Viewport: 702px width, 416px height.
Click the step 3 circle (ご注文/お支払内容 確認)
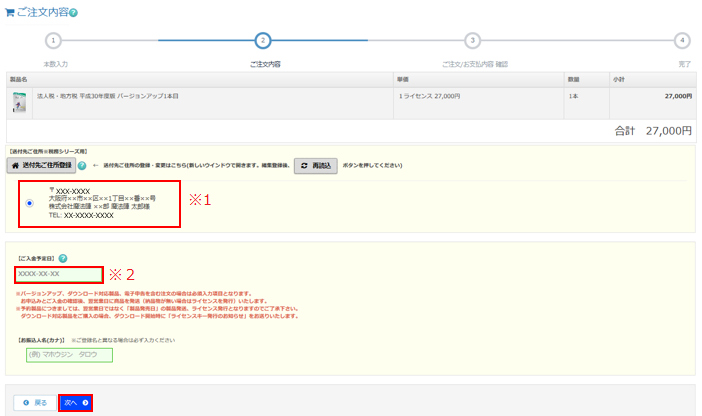[x=473, y=40]
